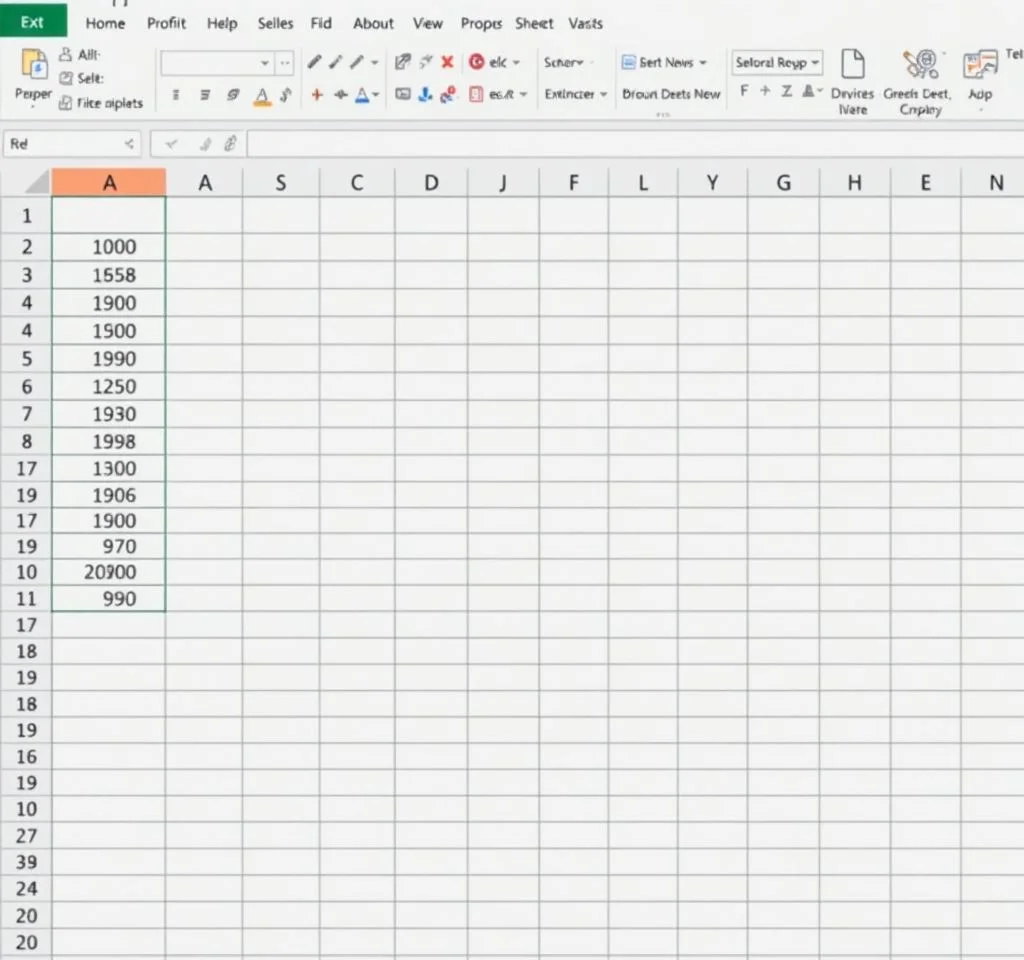
Task: Click the Greefs Deet Cnplay icon
Action: point(919,65)
